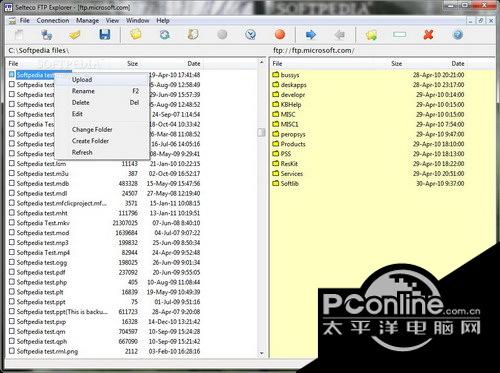The image size is (500, 373).
Task: Click the folder icon beside KBHelp
Action: click(x=276, y=104)
